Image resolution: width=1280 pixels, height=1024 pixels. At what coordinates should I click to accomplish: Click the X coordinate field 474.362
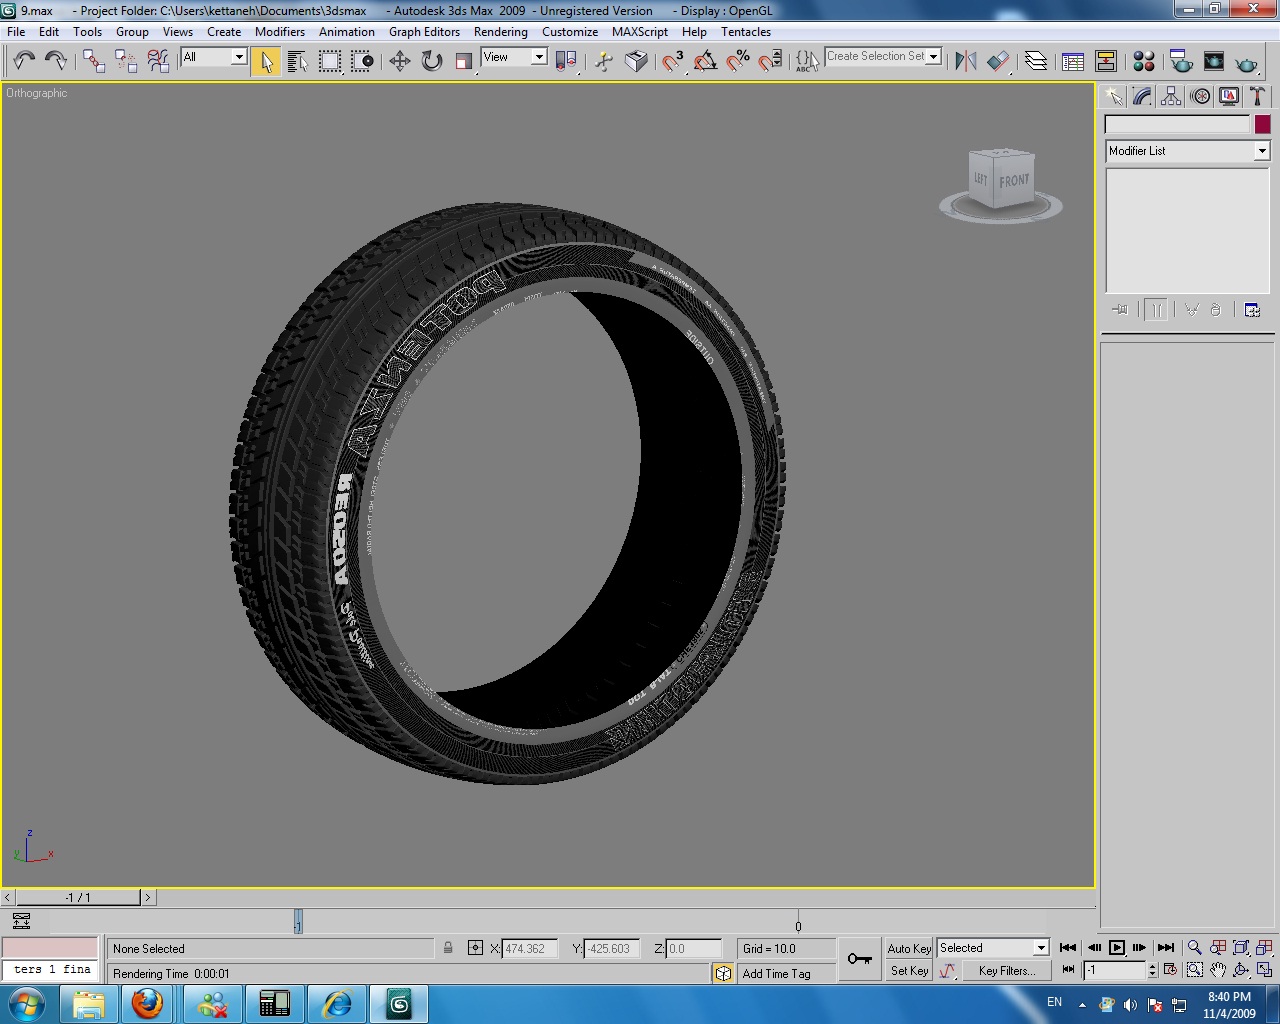coord(530,948)
